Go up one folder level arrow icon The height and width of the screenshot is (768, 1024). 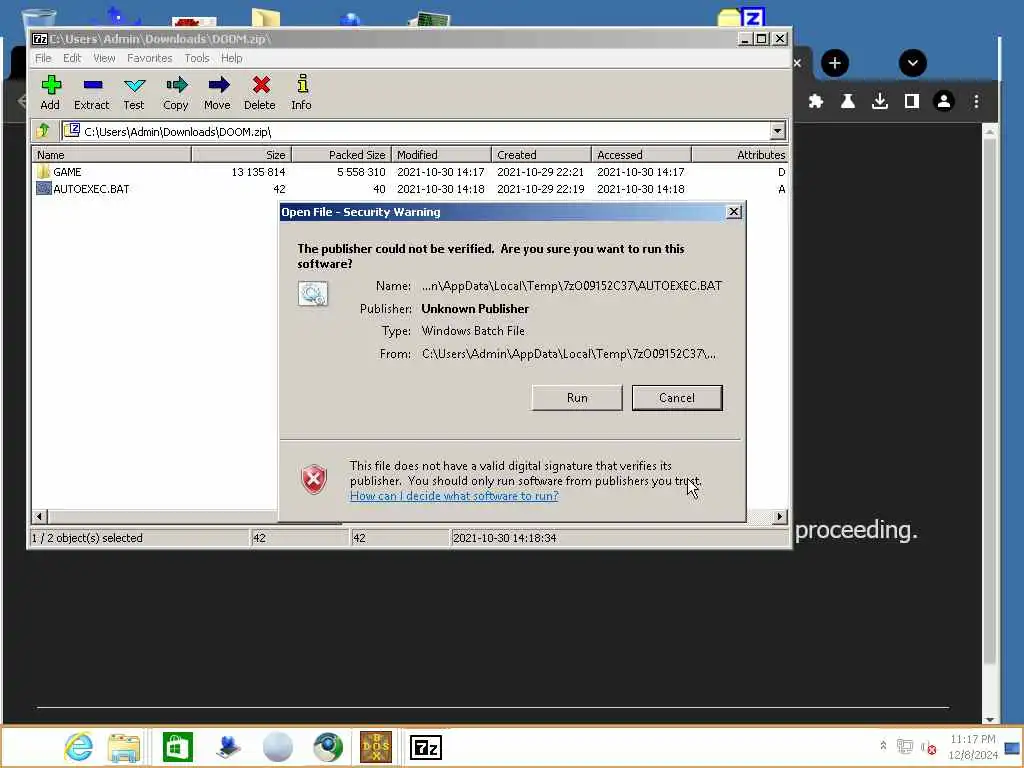click(44, 131)
